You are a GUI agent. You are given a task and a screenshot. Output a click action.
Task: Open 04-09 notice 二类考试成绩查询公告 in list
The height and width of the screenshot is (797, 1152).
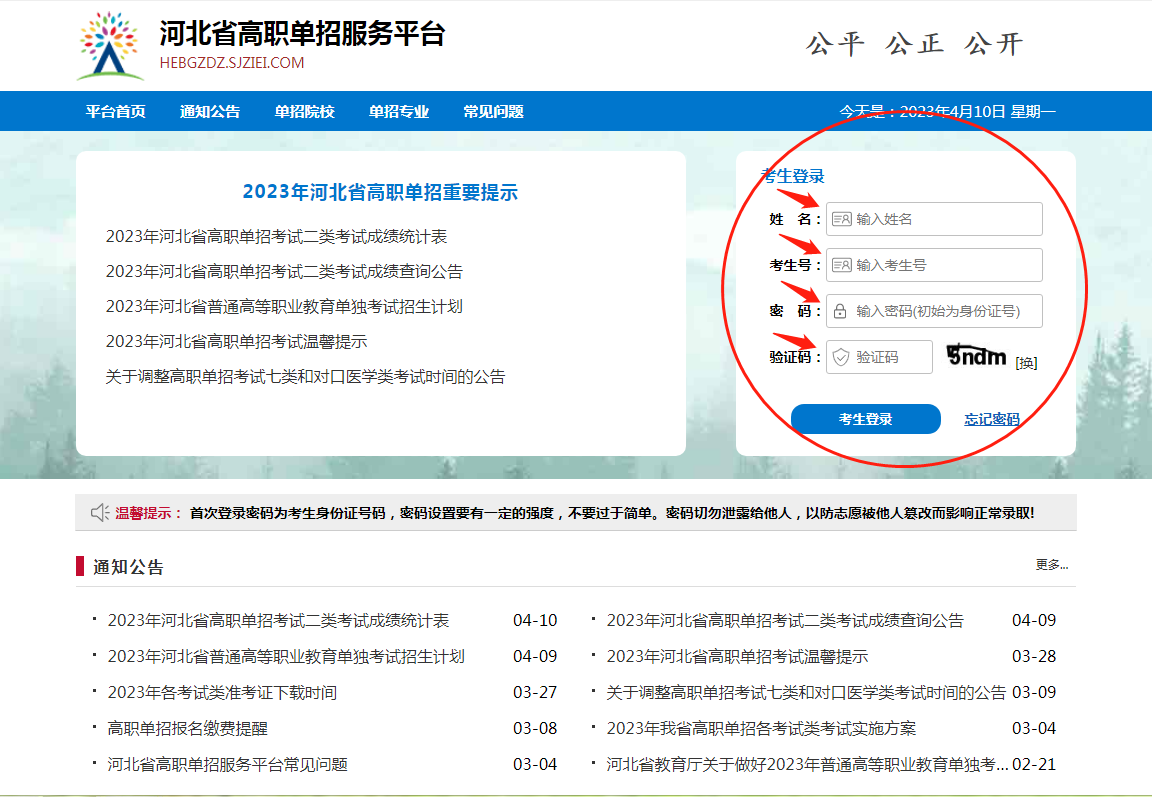785,621
